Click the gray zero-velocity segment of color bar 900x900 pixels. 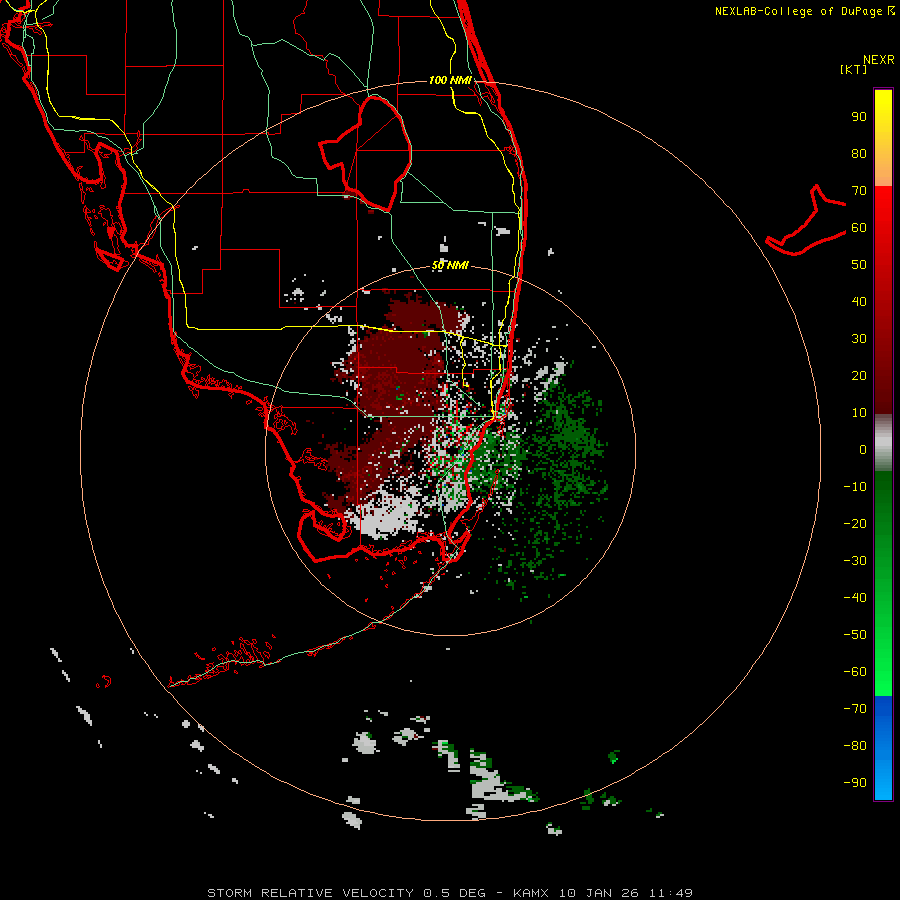[883, 443]
